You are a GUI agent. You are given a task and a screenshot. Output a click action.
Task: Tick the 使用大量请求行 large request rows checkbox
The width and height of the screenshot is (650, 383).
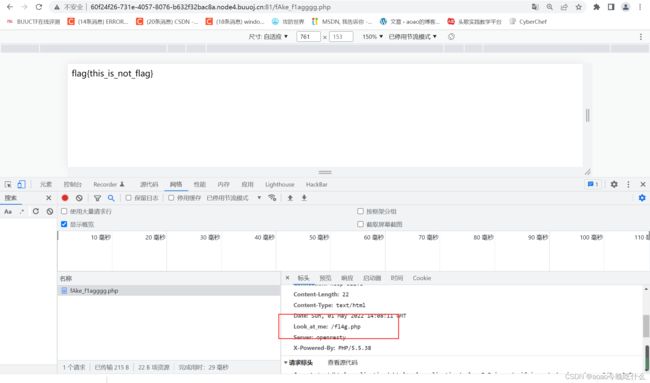click(64, 211)
